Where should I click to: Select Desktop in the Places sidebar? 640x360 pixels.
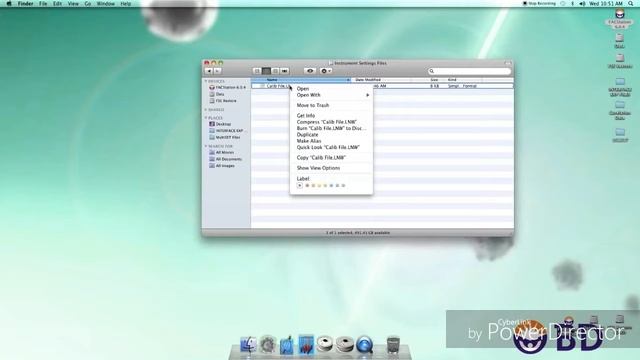(x=220, y=124)
